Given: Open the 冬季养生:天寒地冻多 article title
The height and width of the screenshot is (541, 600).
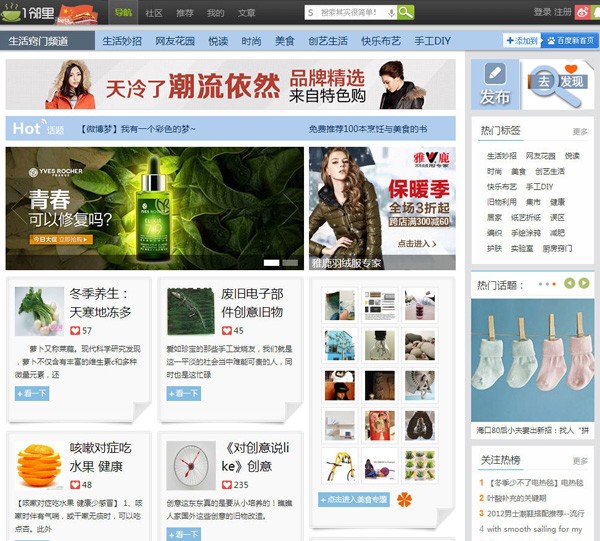Looking at the screenshot, I should (x=100, y=303).
